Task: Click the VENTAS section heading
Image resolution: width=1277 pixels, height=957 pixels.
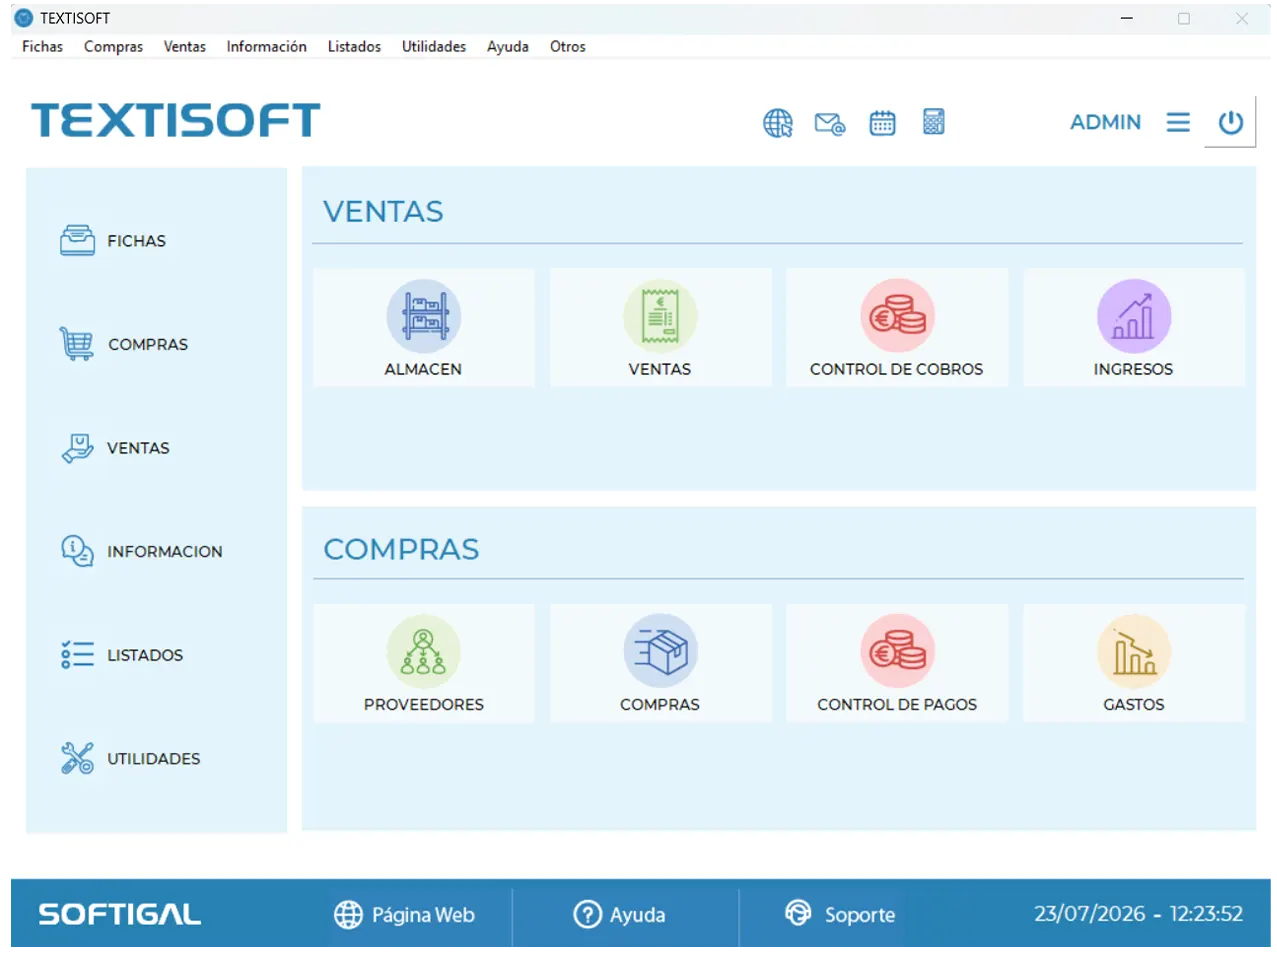Action: pos(383,212)
